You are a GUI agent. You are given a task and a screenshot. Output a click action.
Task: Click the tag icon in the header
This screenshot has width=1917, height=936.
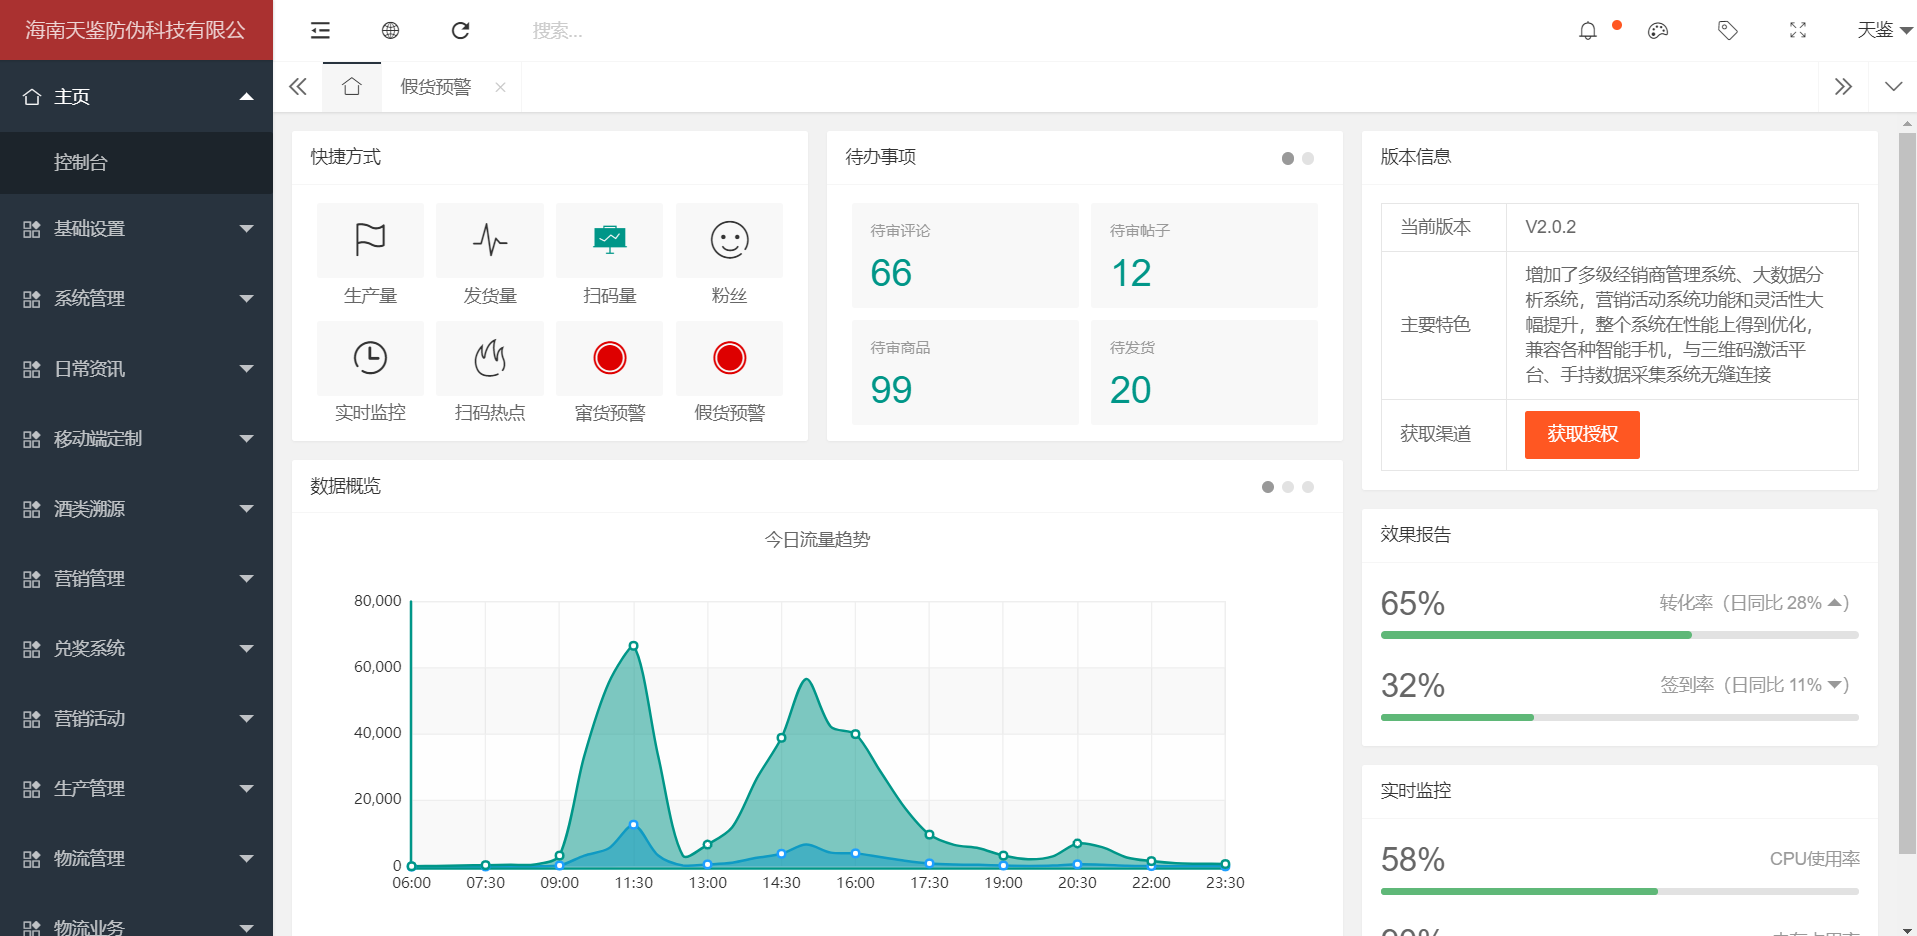click(x=1727, y=31)
